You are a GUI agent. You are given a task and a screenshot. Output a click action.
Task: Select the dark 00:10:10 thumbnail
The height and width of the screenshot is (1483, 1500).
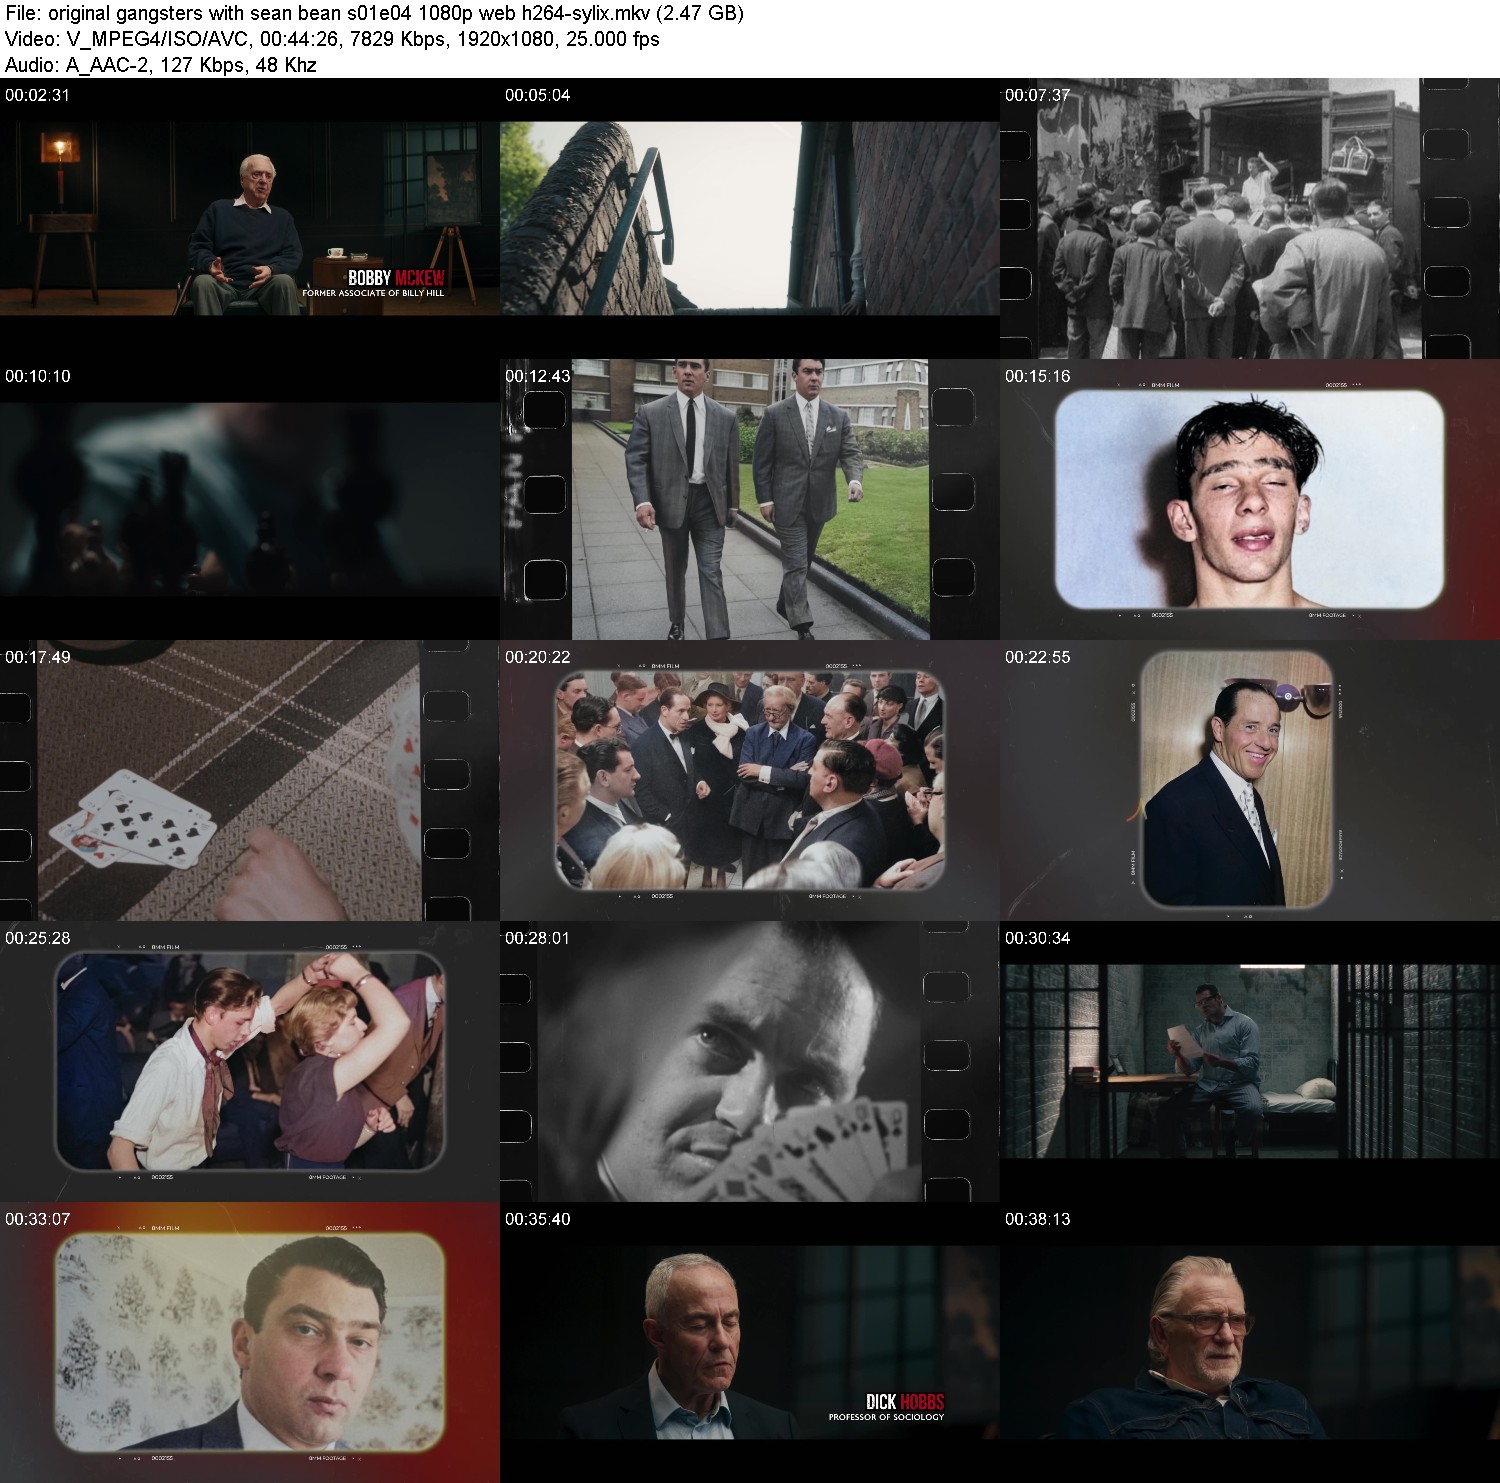pos(250,500)
